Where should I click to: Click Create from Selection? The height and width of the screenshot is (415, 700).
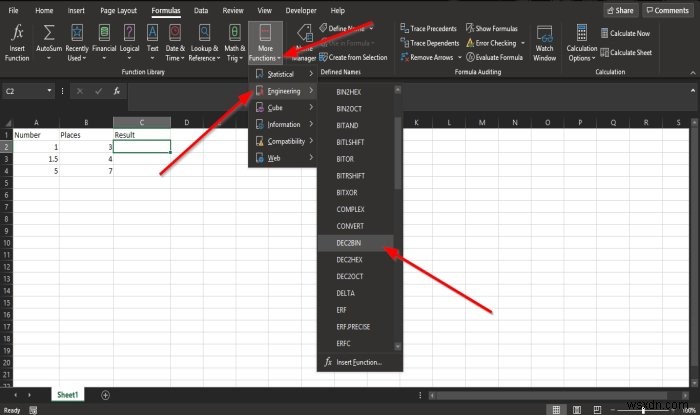pos(353,57)
